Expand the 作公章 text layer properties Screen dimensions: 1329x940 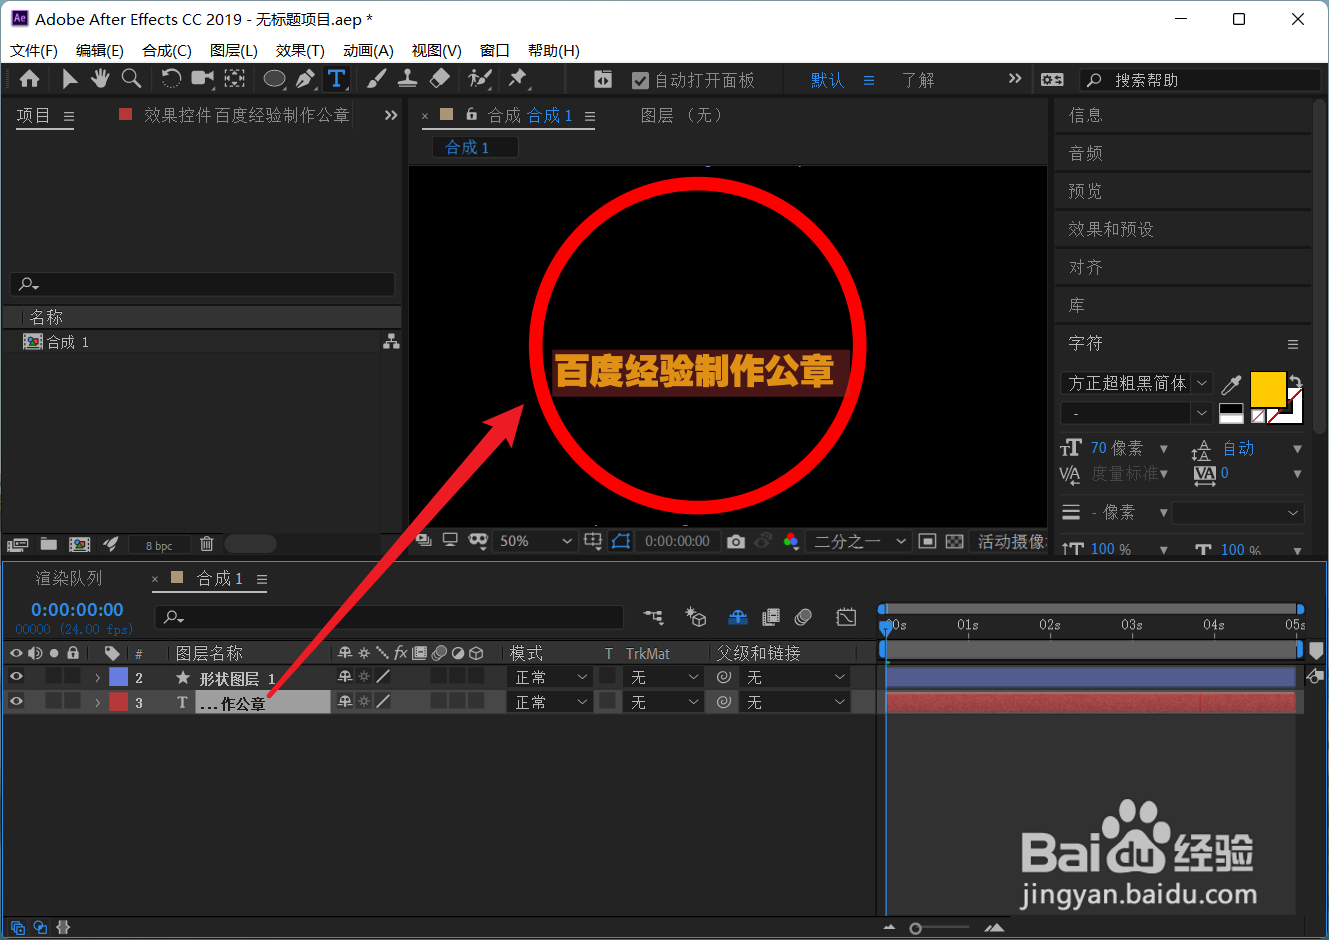[97, 703]
